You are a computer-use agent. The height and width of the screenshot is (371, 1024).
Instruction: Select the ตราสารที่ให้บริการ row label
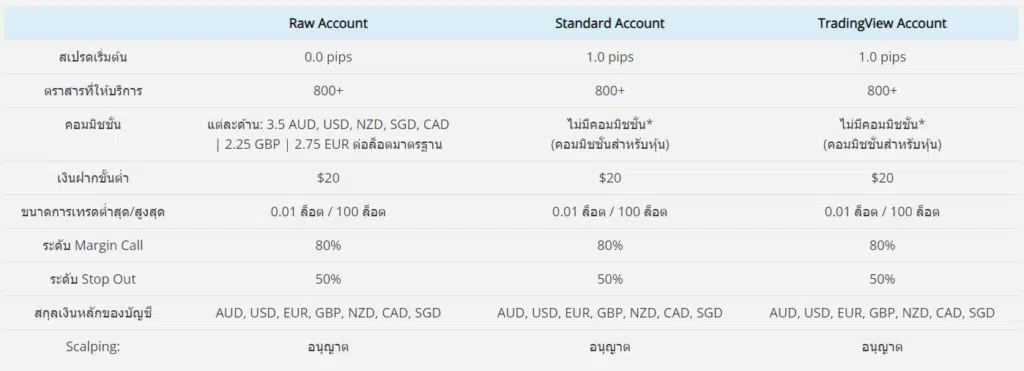(93, 91)
